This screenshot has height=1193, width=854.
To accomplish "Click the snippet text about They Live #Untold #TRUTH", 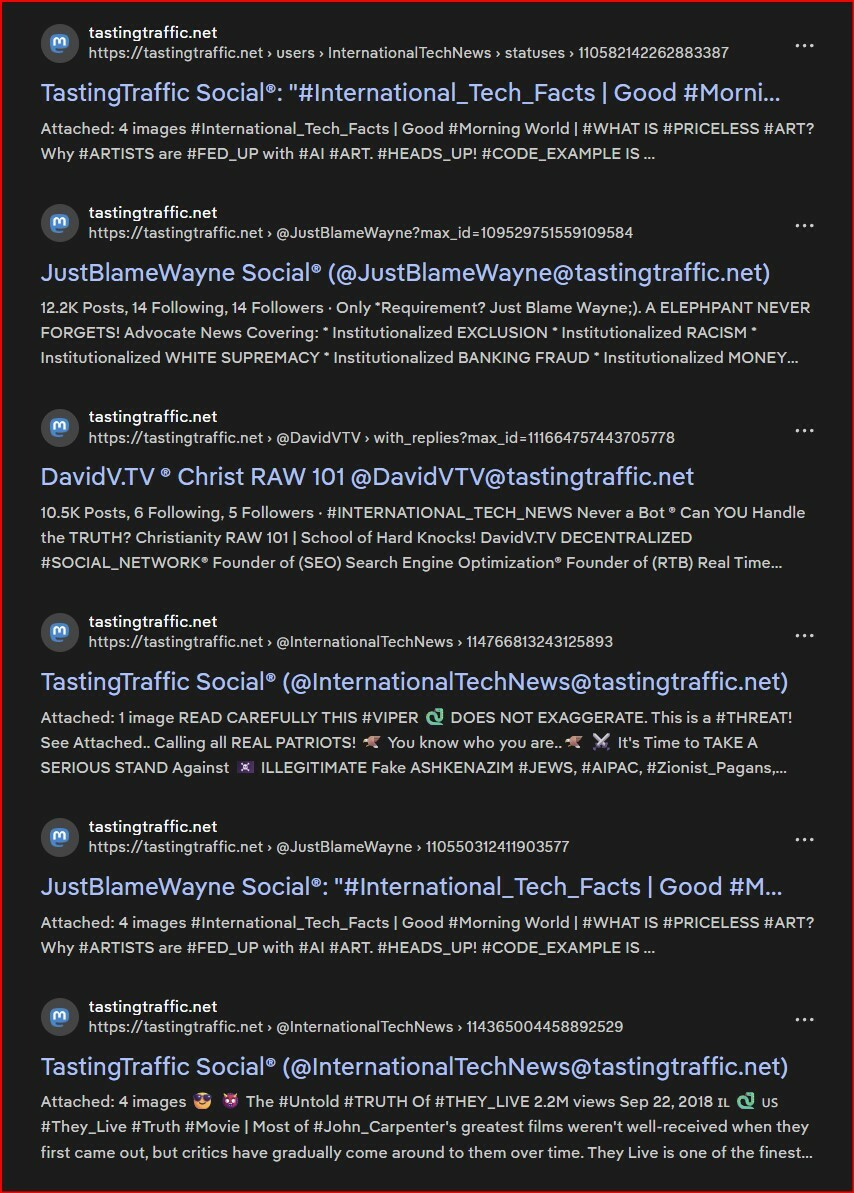I will click(x=427, y=1127).
